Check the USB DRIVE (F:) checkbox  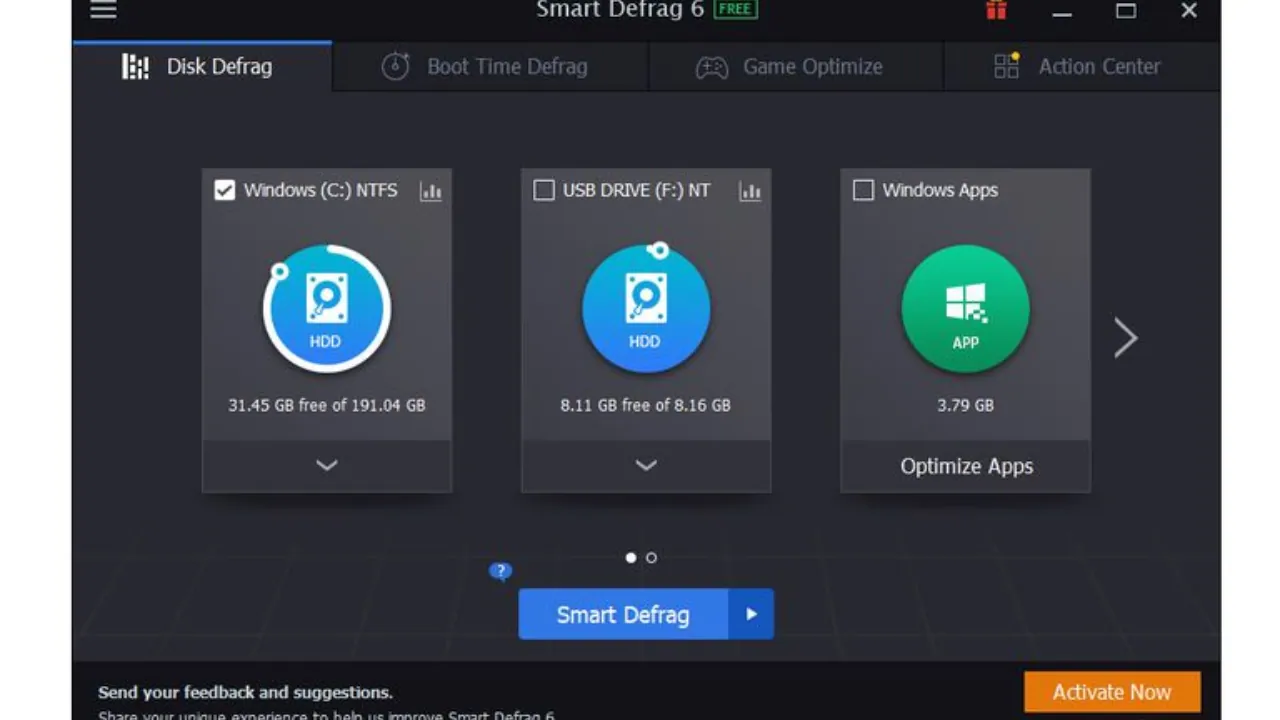pyautogui.click(x=544, y=190)
